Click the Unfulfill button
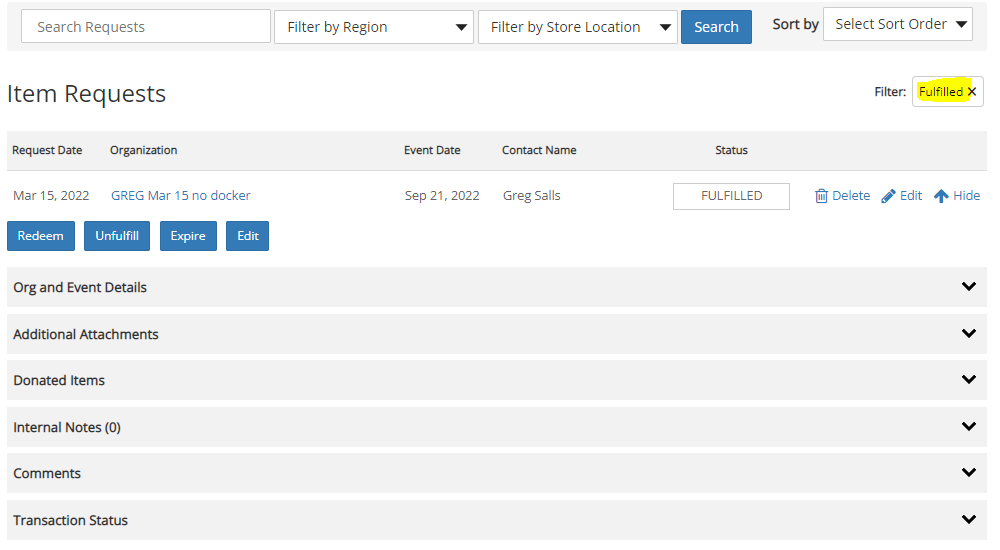Screen dimensions: 1000x550 tap(117, 236)
